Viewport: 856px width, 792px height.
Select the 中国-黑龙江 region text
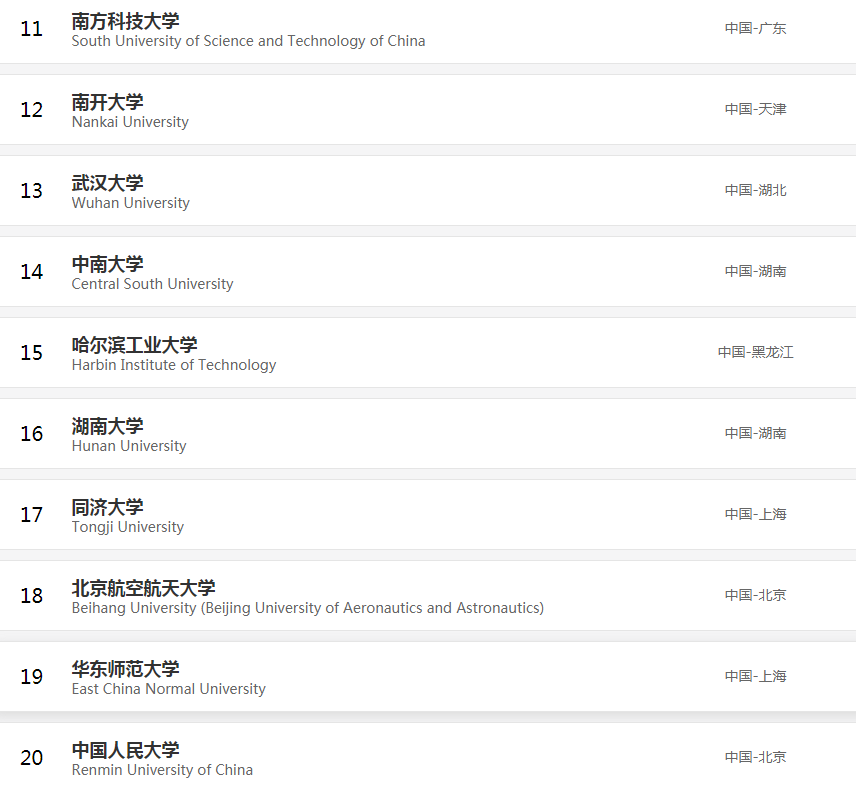coord(758,352)
